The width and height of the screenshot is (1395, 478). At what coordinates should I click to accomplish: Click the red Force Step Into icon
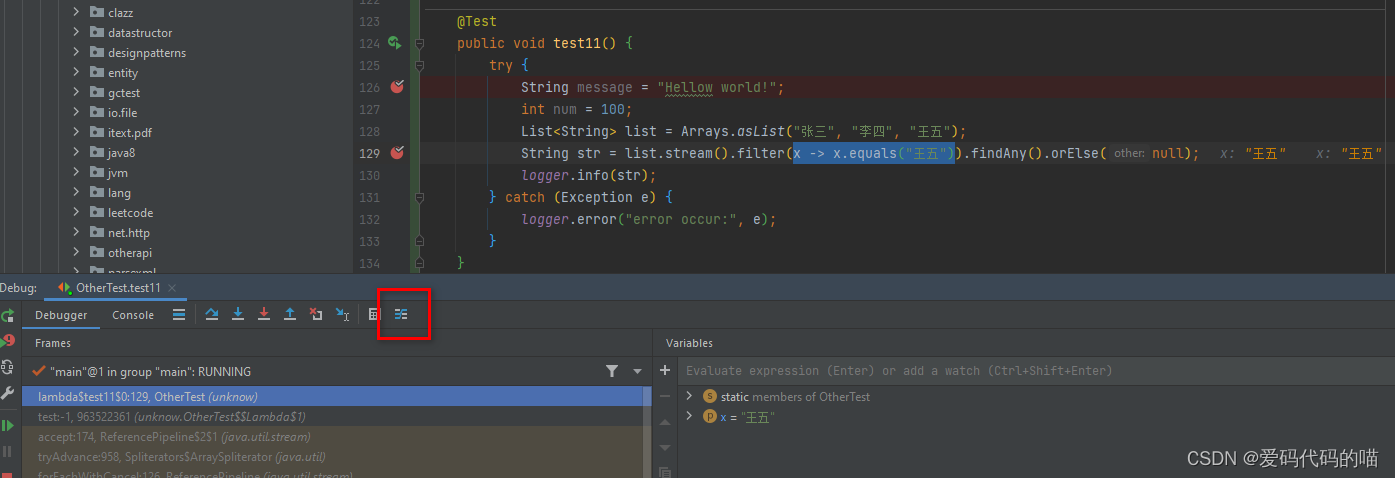click(264, 314)
